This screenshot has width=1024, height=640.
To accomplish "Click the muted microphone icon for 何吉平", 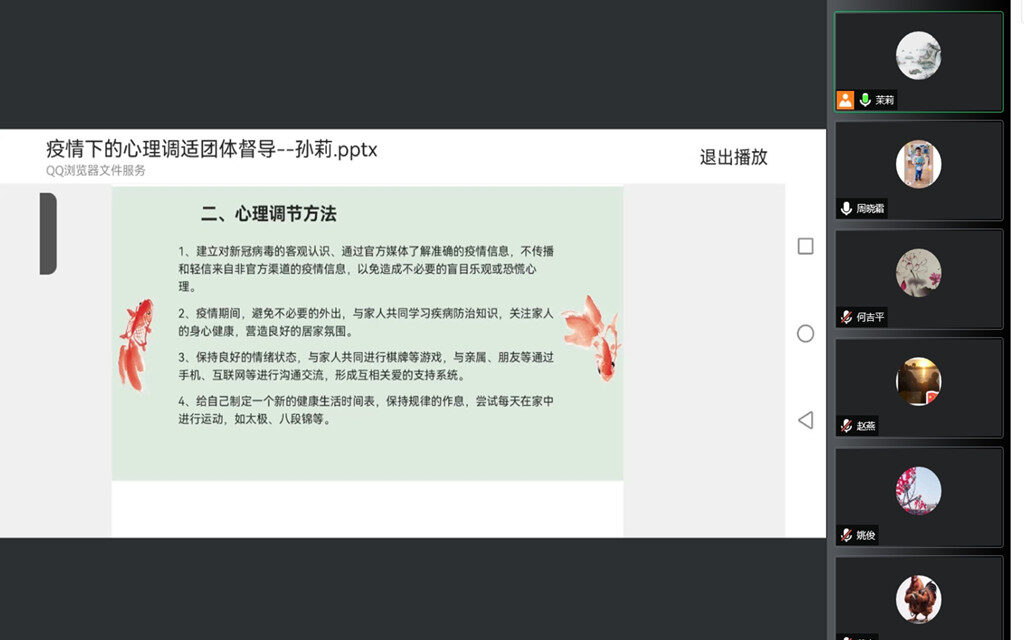I will [846, 317].
